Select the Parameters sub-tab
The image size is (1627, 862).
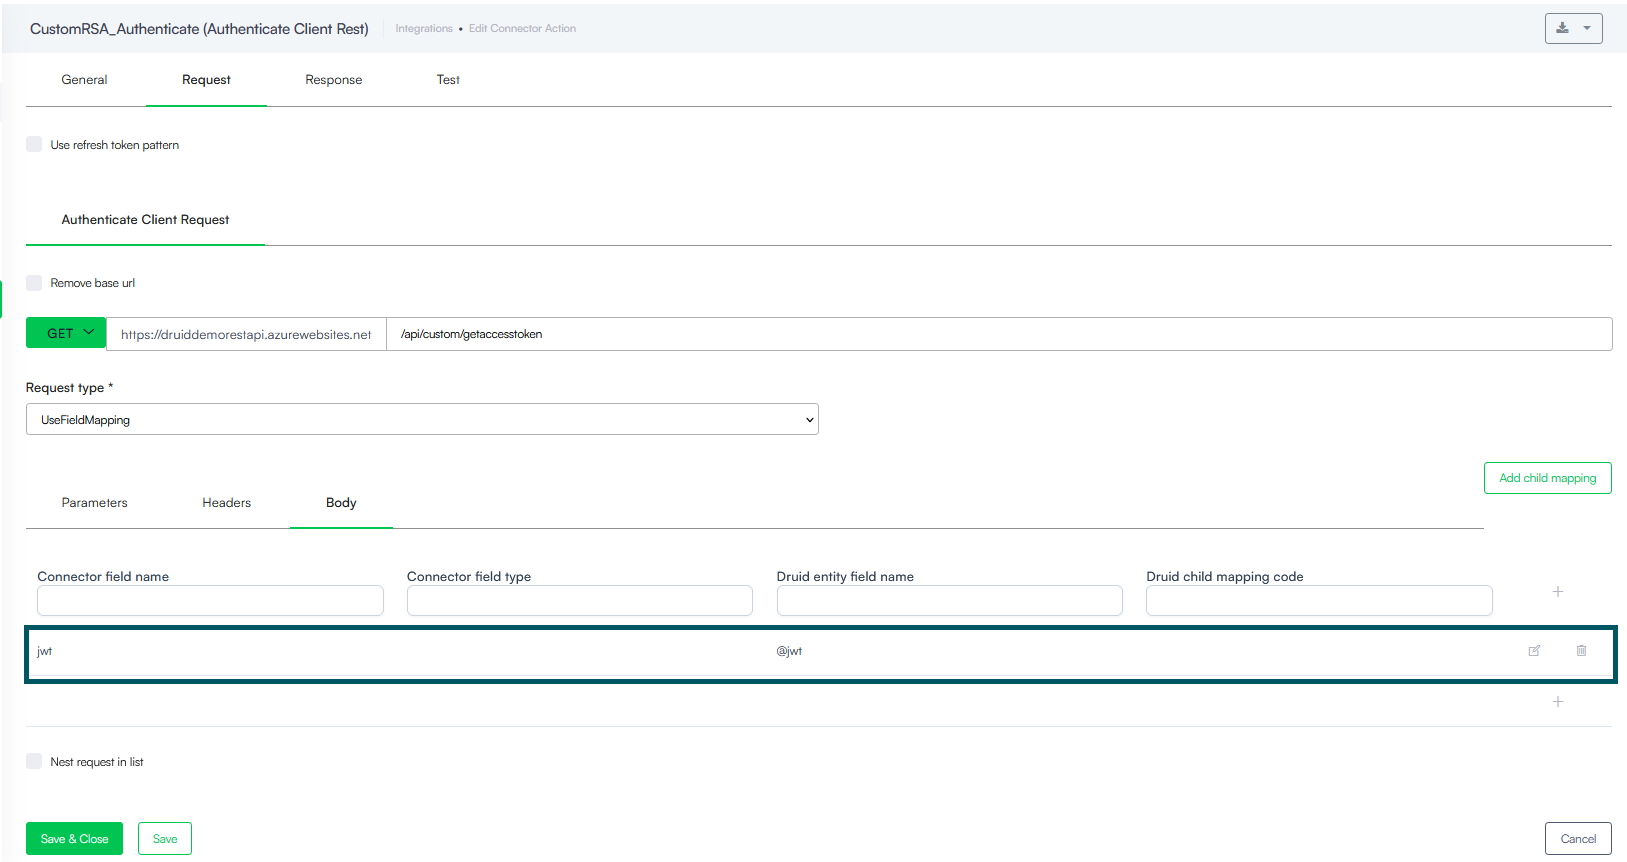[x=94, y=503]
